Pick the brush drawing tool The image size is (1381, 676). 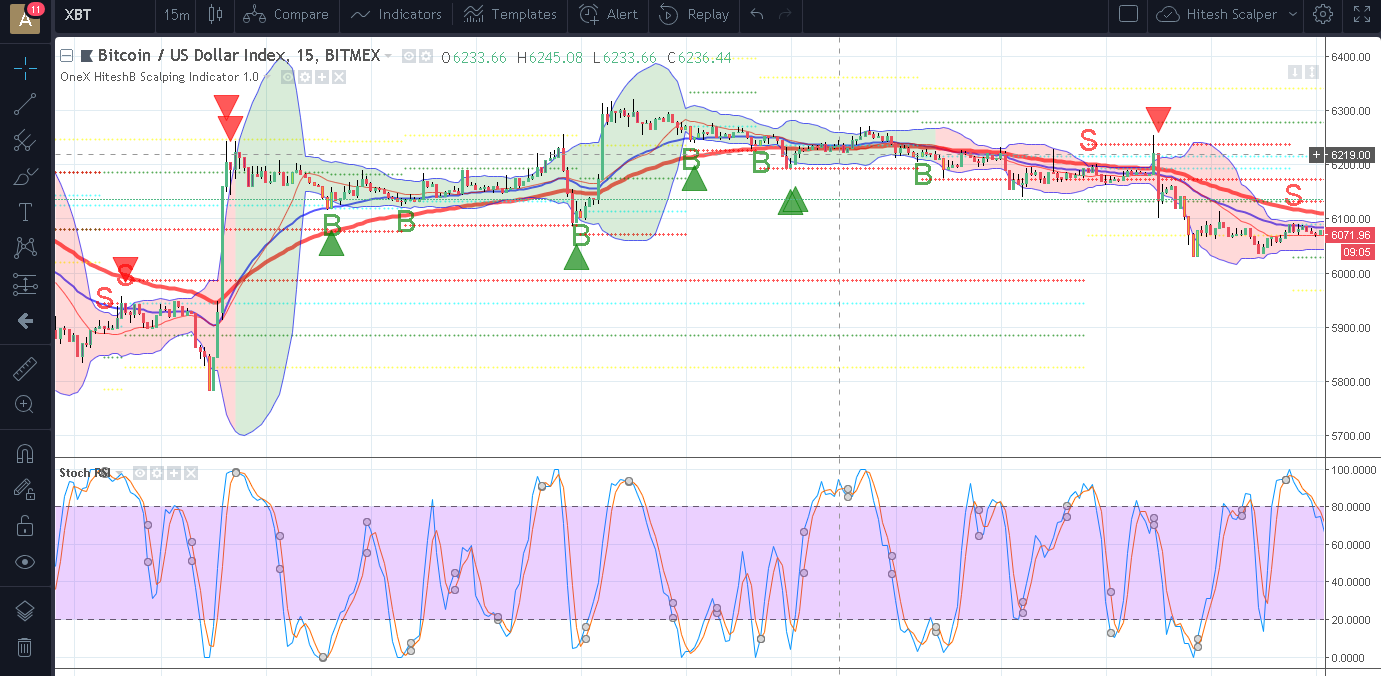coord(25,176)
